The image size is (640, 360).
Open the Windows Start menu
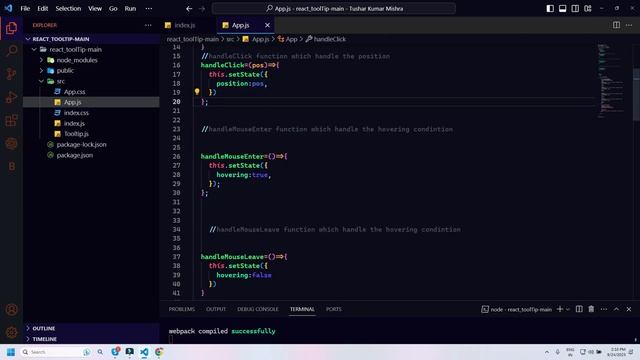point(11,352)
